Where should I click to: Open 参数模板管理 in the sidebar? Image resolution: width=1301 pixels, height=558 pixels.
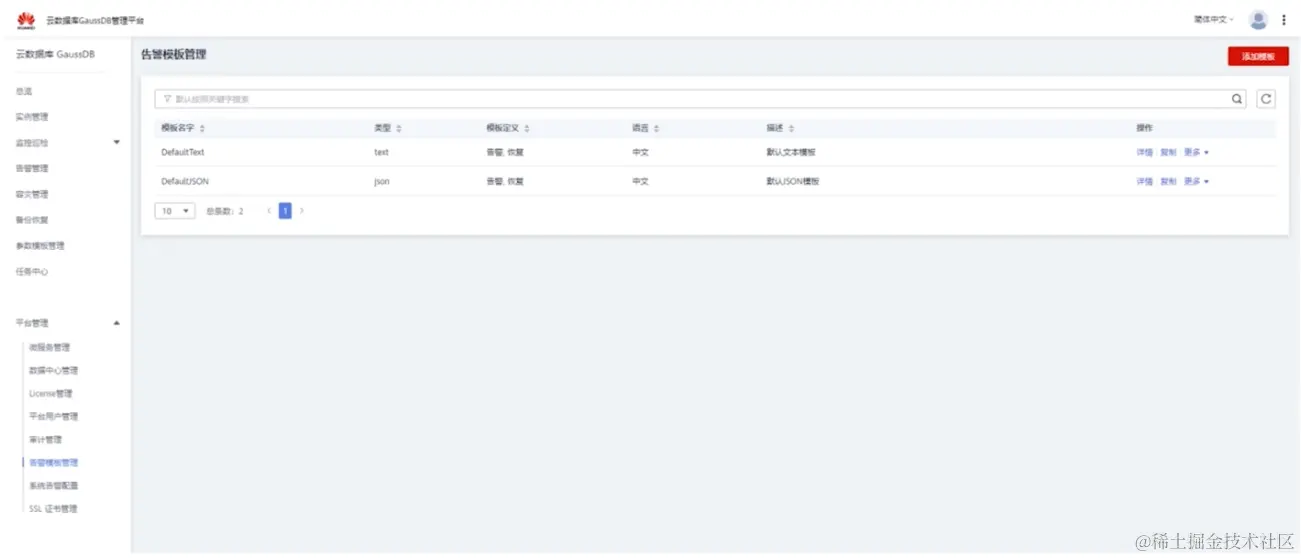pos(40,246)
